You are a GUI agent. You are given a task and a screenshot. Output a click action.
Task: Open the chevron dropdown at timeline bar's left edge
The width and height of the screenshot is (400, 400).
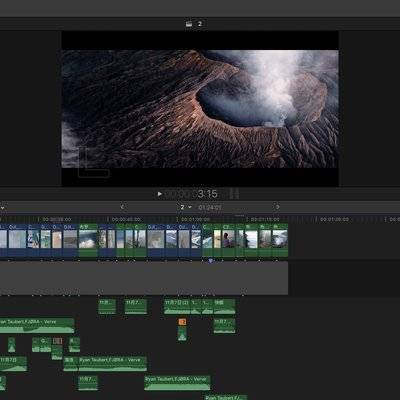[x=2, y=208]
